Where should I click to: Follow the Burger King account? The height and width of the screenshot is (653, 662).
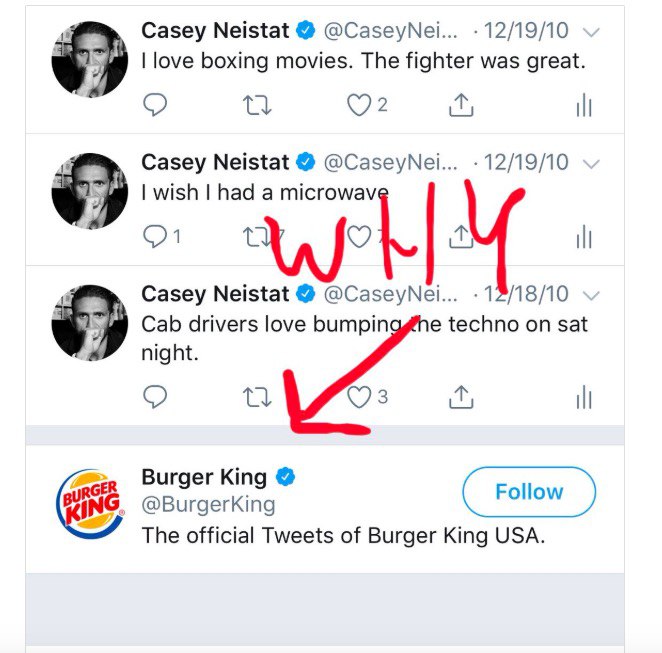click(x=529, y=492)
